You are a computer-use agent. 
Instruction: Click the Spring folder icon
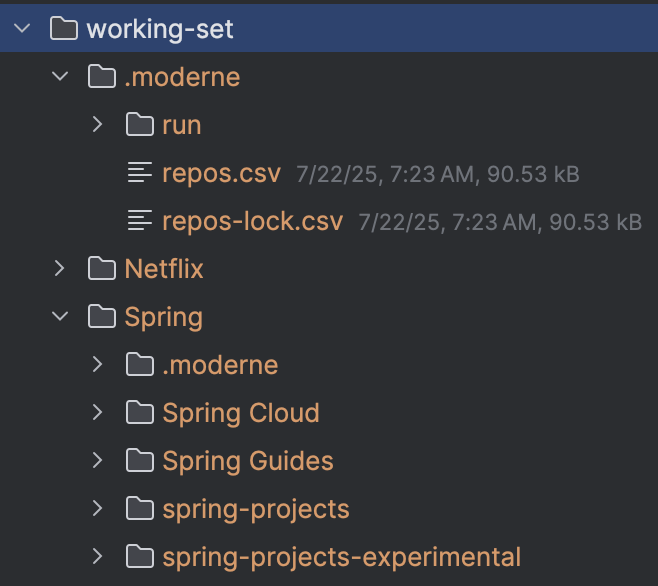[x=102, y=316]
